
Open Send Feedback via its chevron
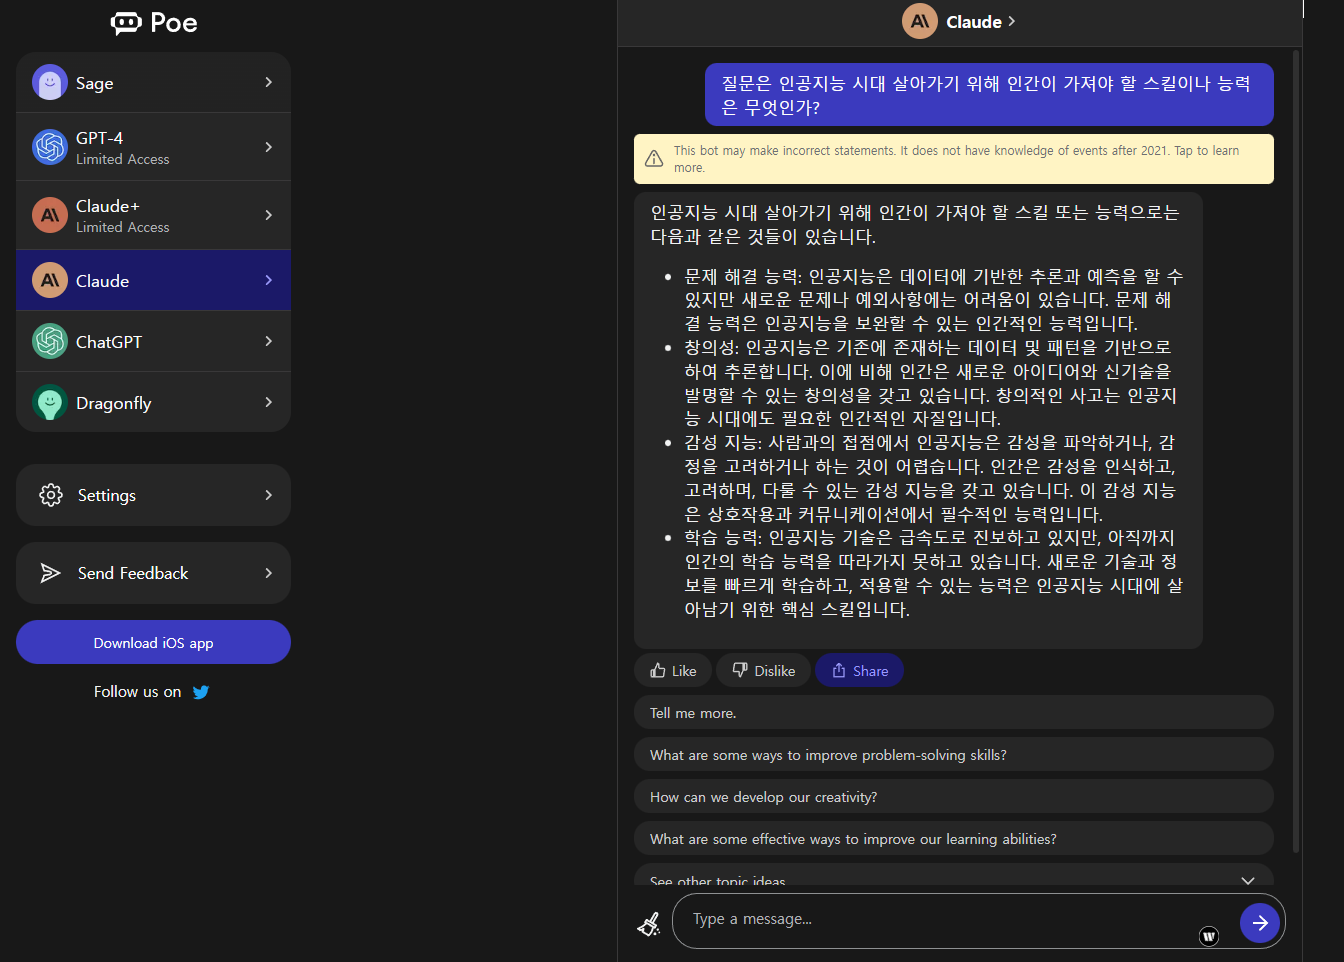pos(268,573)
